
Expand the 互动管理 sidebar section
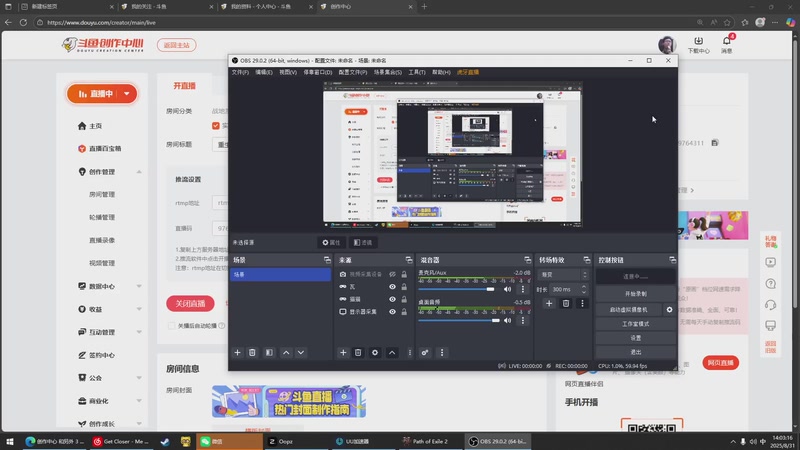click(139, 332)
